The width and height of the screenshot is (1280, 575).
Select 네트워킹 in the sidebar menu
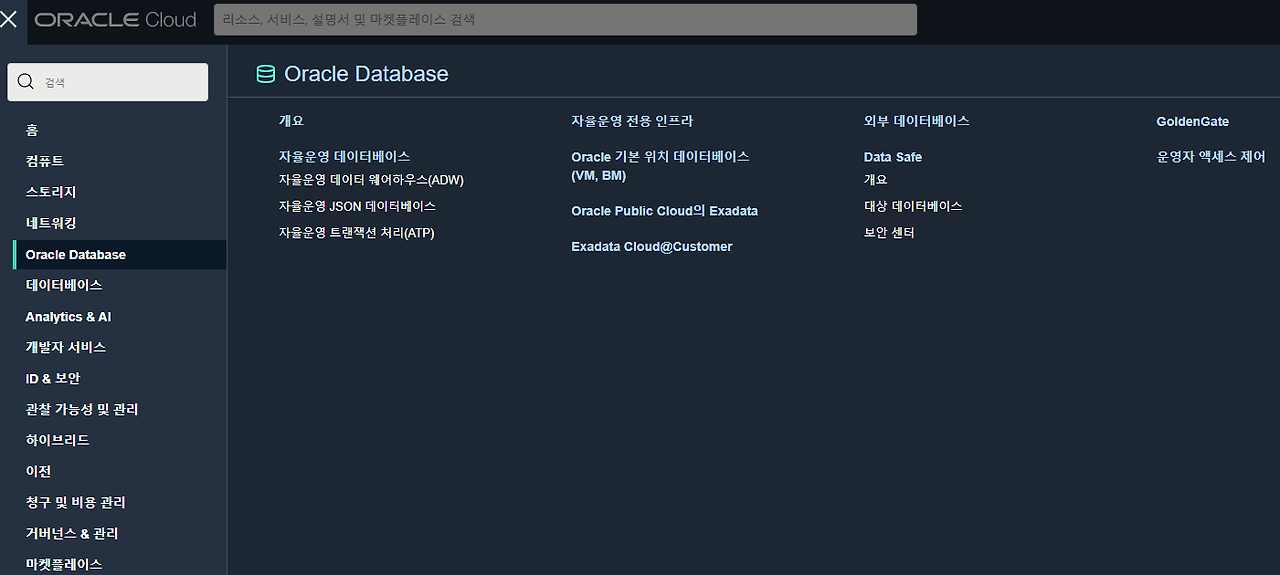[51, 223]
